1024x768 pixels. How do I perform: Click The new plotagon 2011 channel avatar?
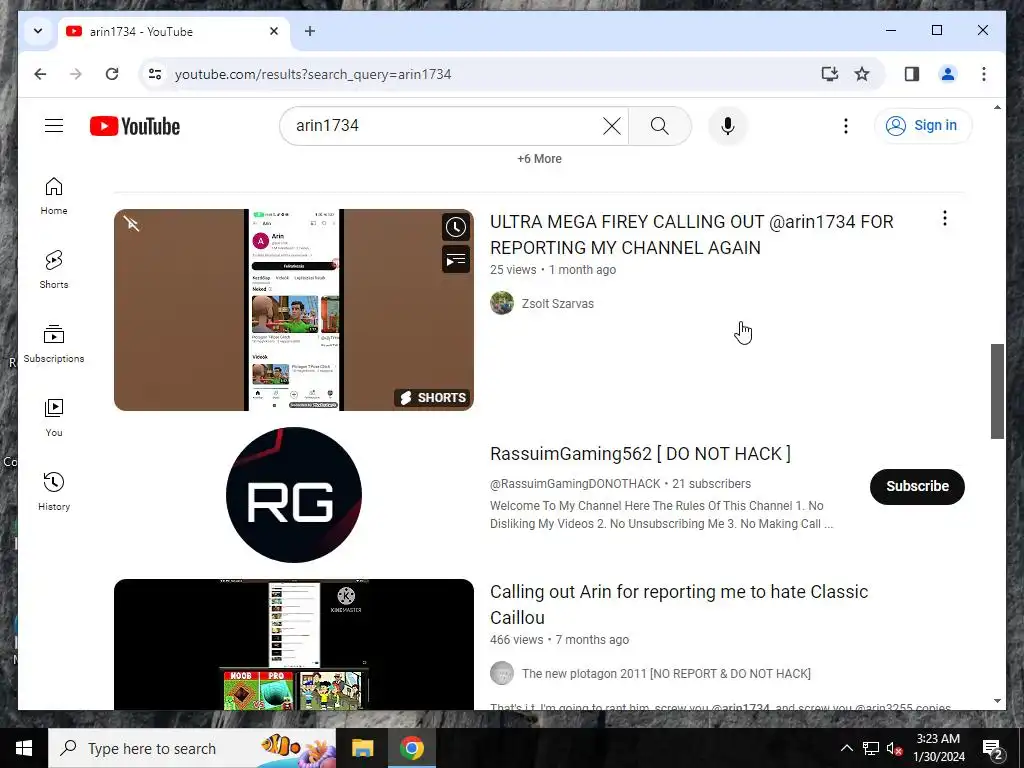(502, 673)
